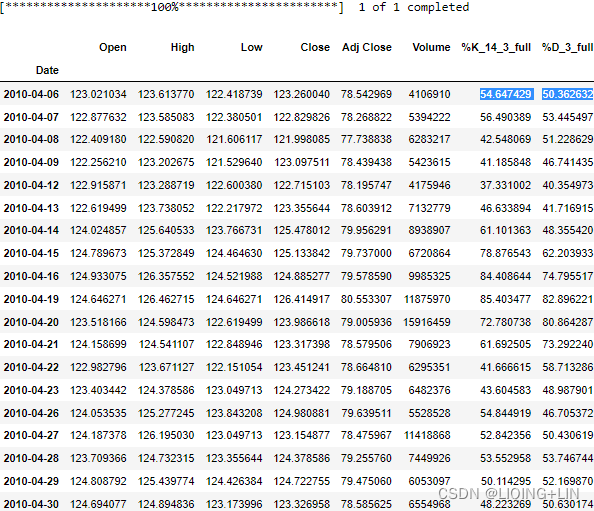Click the %D_3_full column header
Image resolution: width=594 pixels, height=511 pixels.
567,47
